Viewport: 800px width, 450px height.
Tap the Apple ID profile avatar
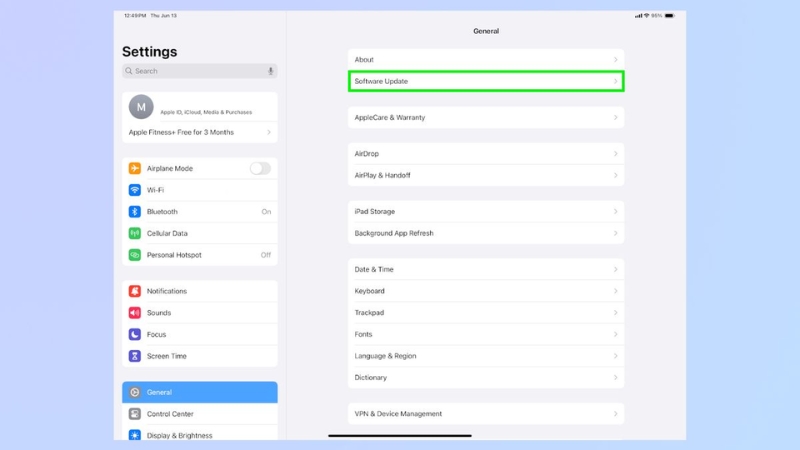point(141,107)
